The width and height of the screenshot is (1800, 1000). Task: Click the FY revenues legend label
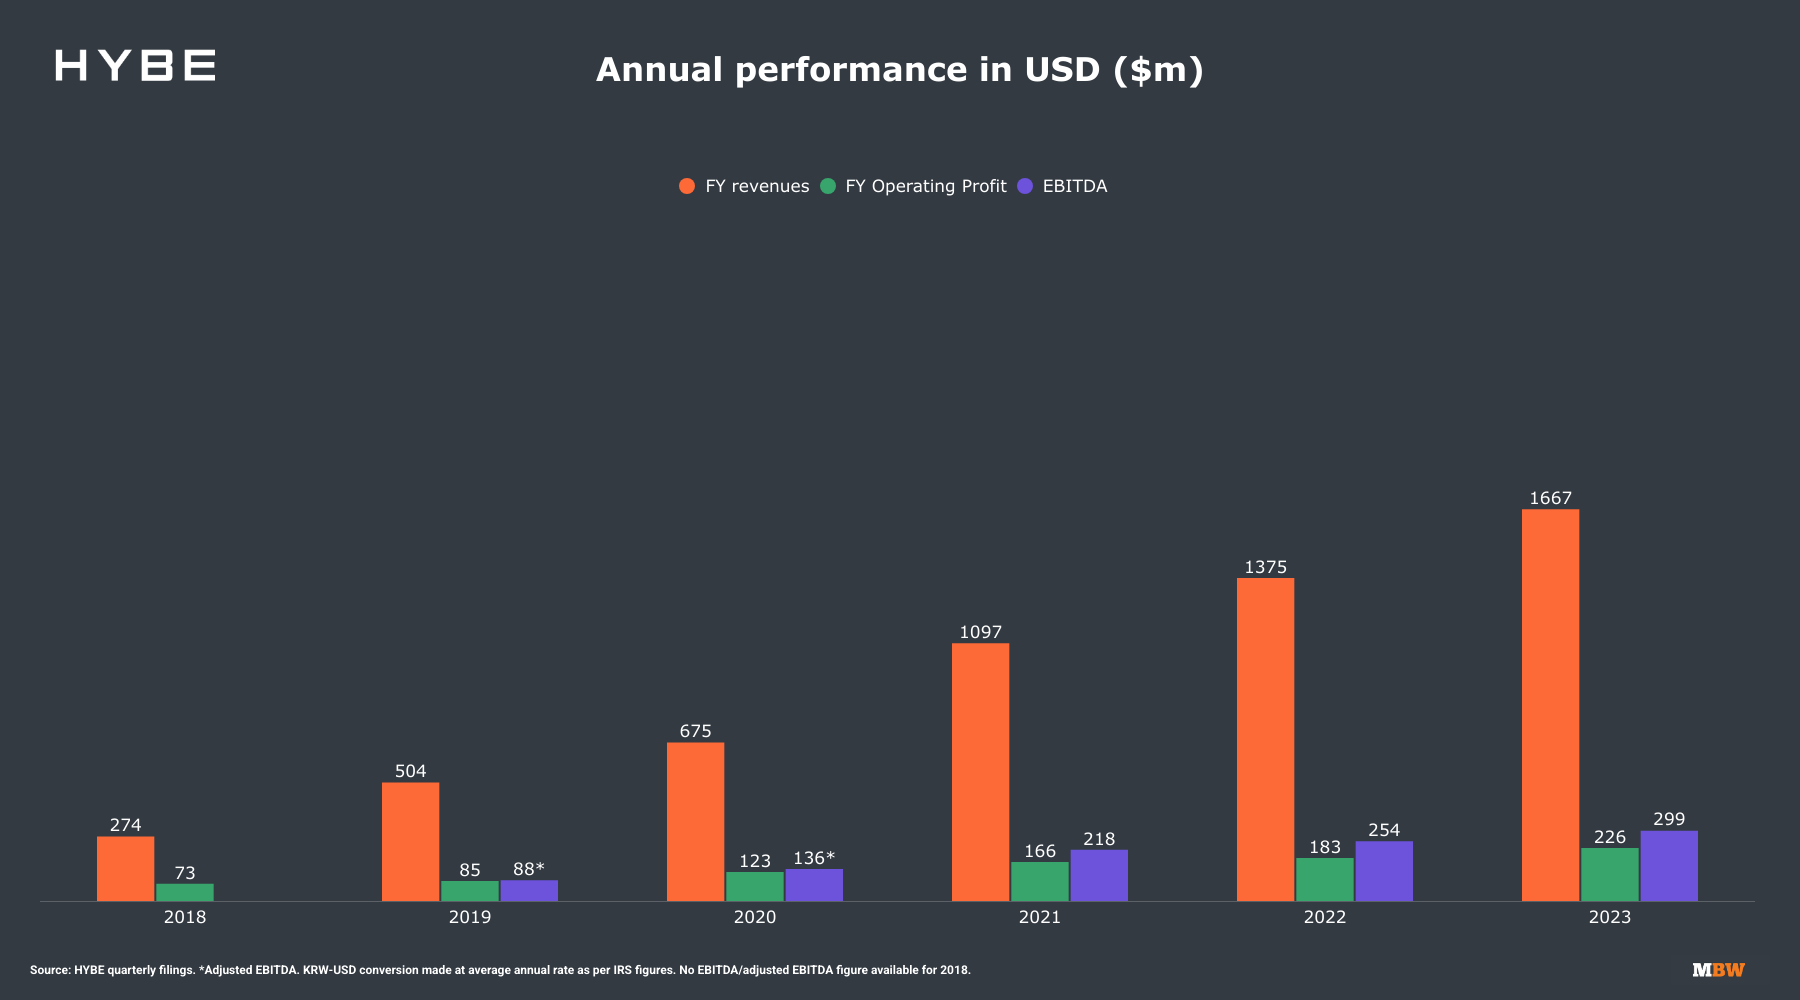[x=757, y=186]
